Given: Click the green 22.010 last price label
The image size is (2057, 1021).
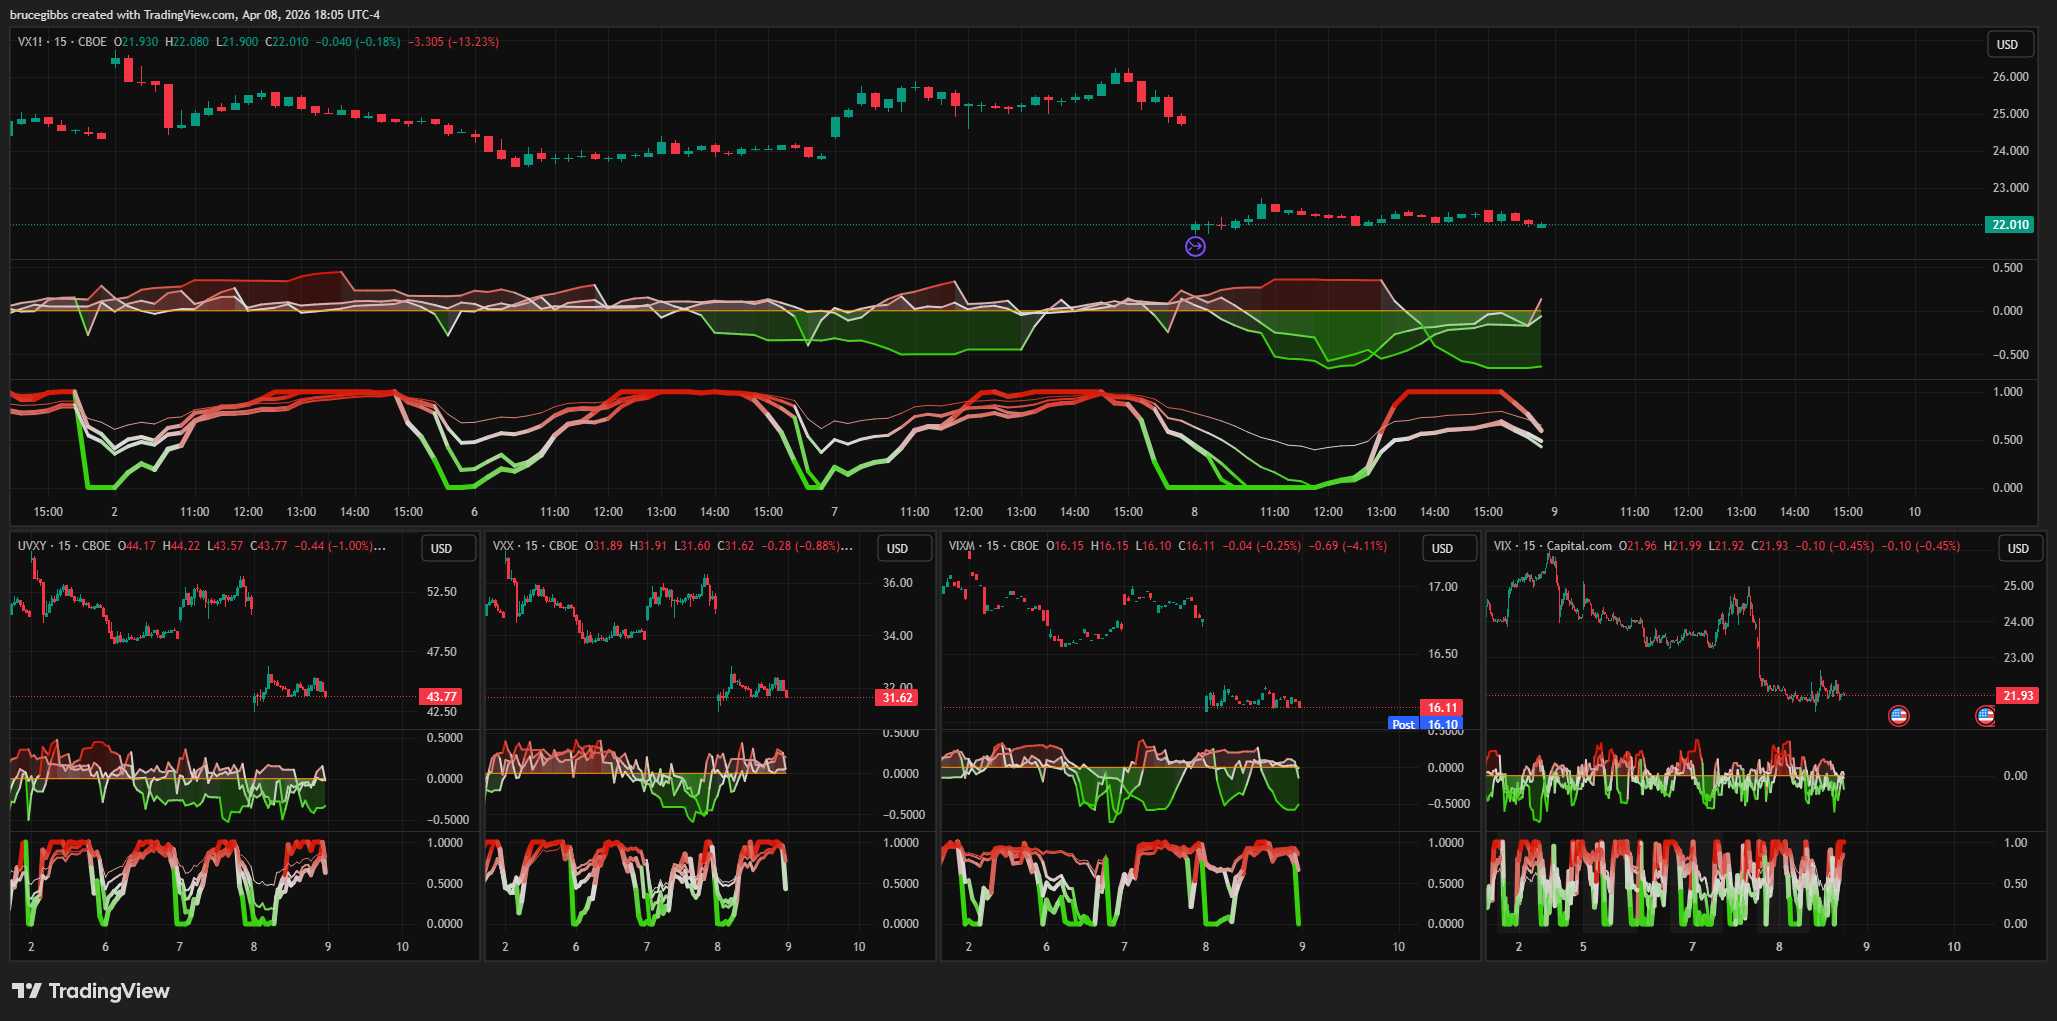Looking at the screenshot, I should tap(2009, 225).
